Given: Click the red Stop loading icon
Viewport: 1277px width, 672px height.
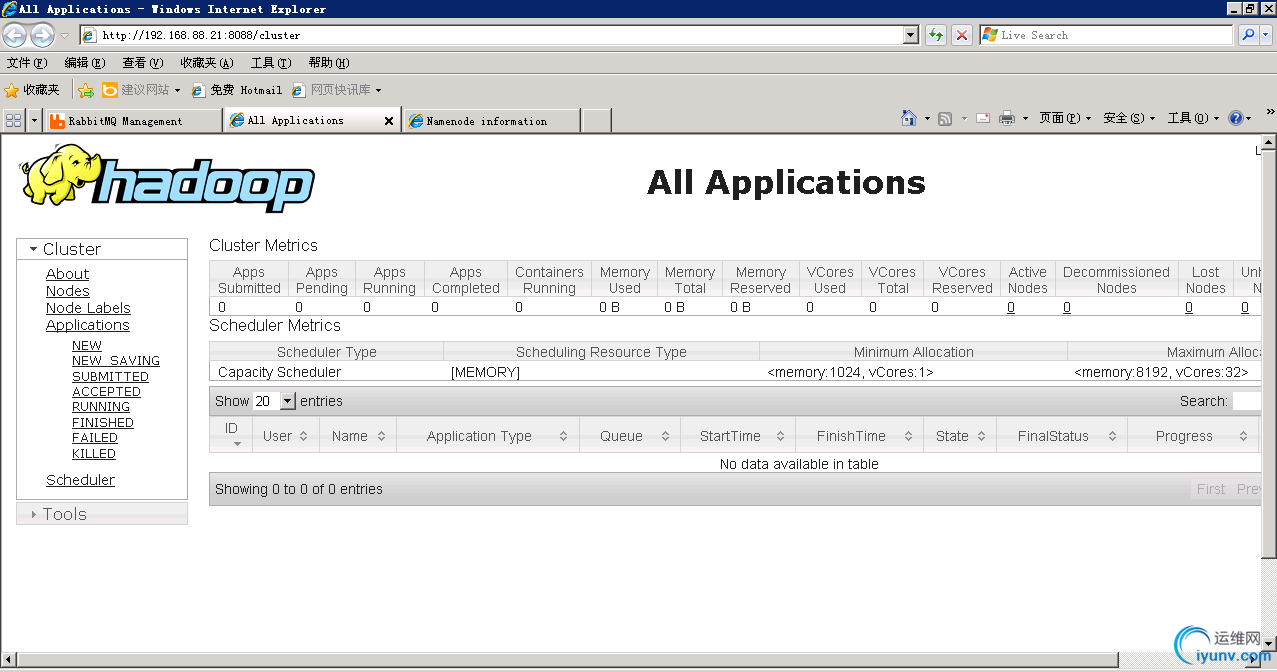Looking at the screenshot, I should pos(961,35).
